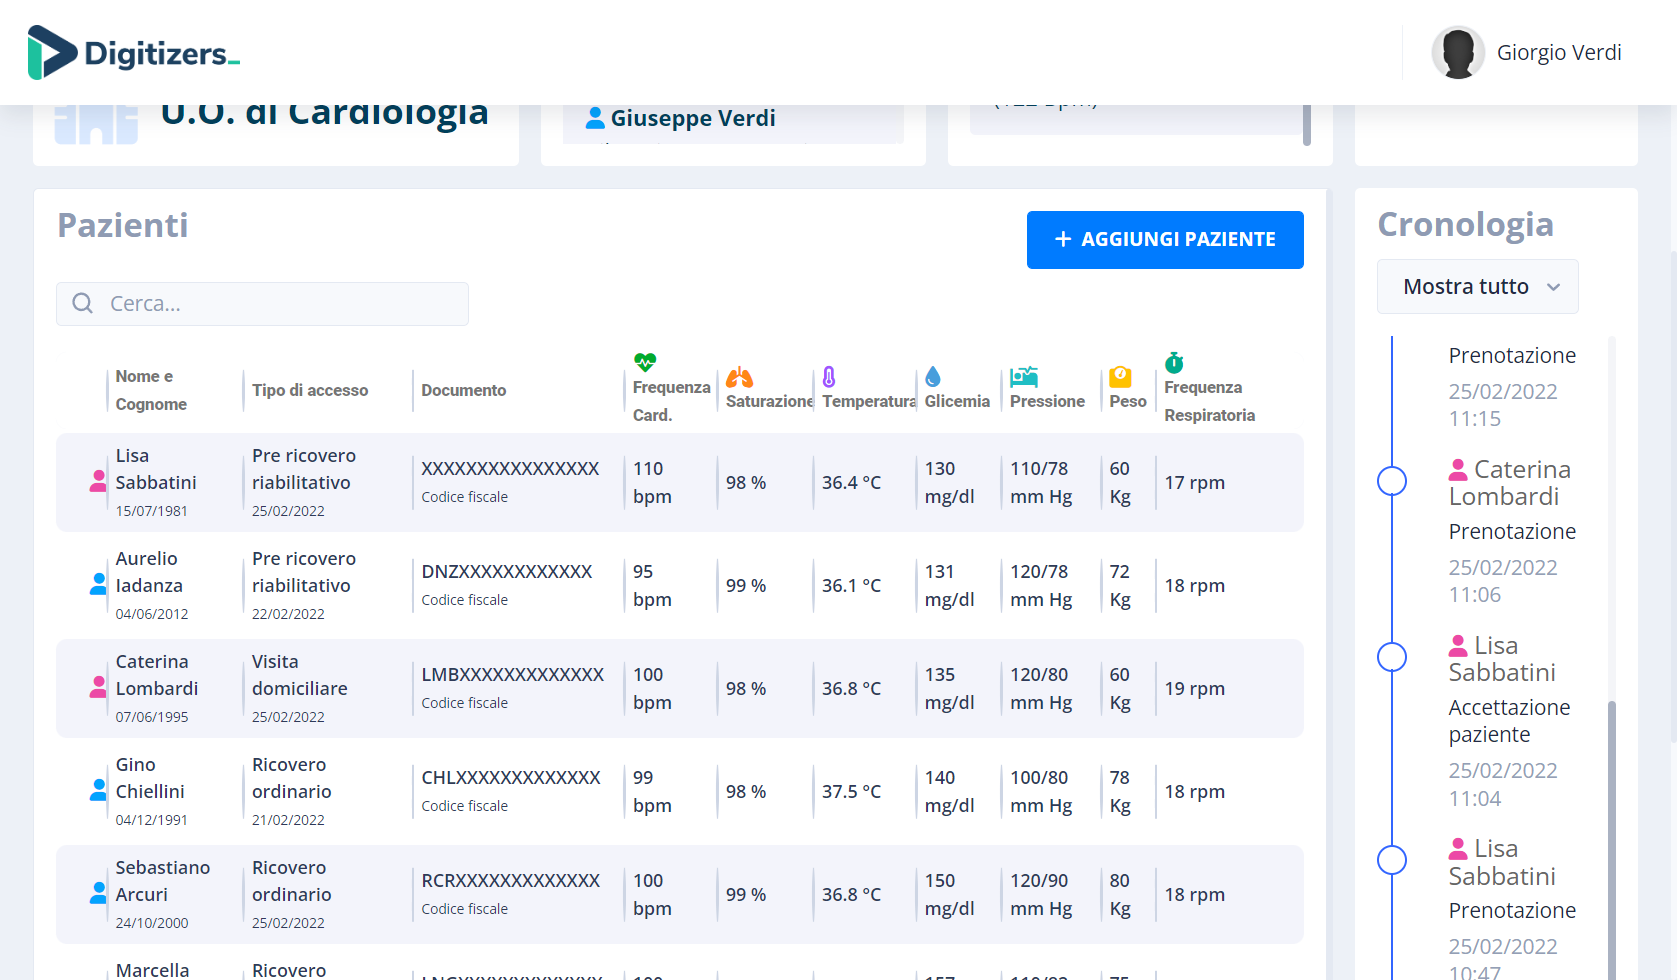Click timeline marker for Lisa Sabbatini 10:47 Prenotazione
1677x980 pixels.
(1392, 860)
